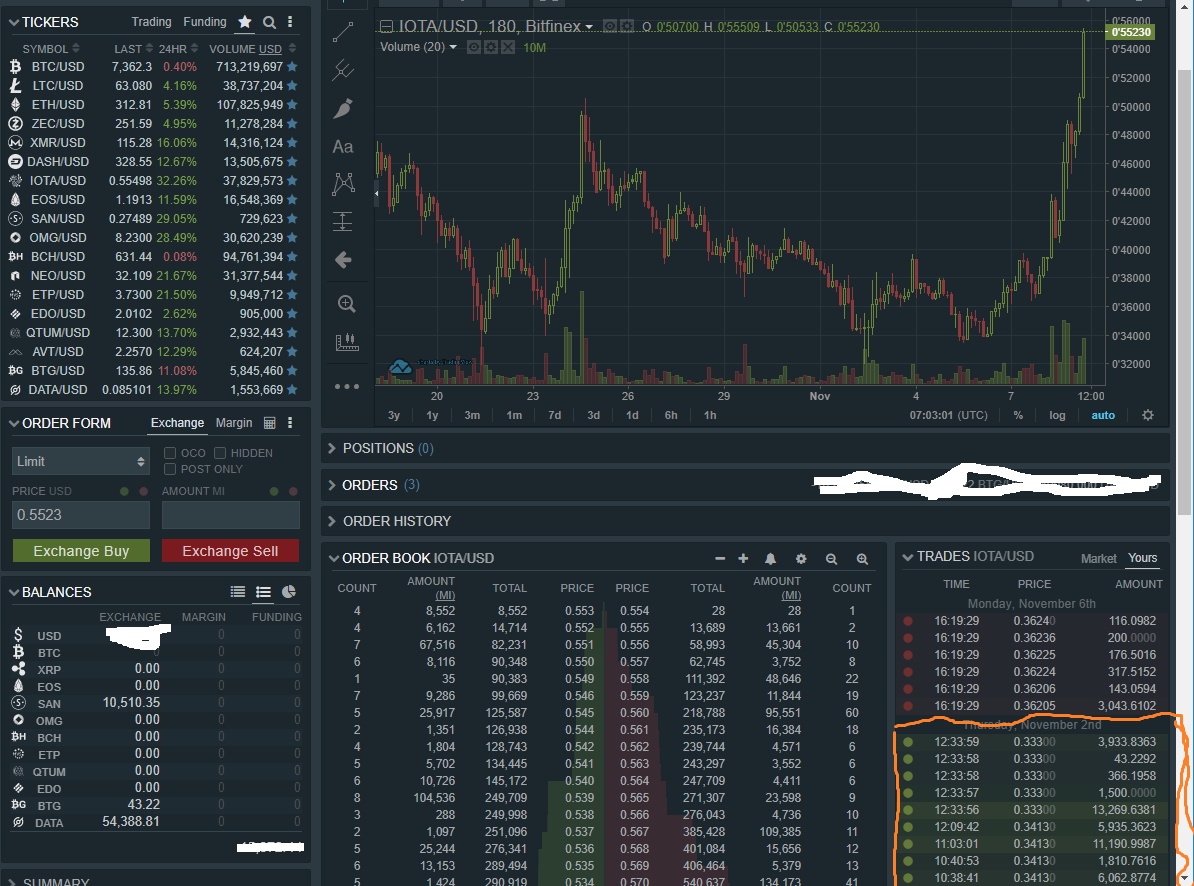Collapse the TRADES panel
The image size is (1194, 886).
tap(908, 557)
